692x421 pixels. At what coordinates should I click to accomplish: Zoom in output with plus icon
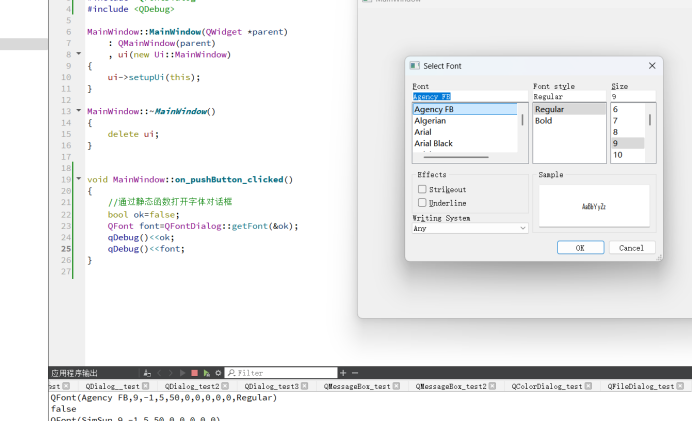[x=343, y=373]
